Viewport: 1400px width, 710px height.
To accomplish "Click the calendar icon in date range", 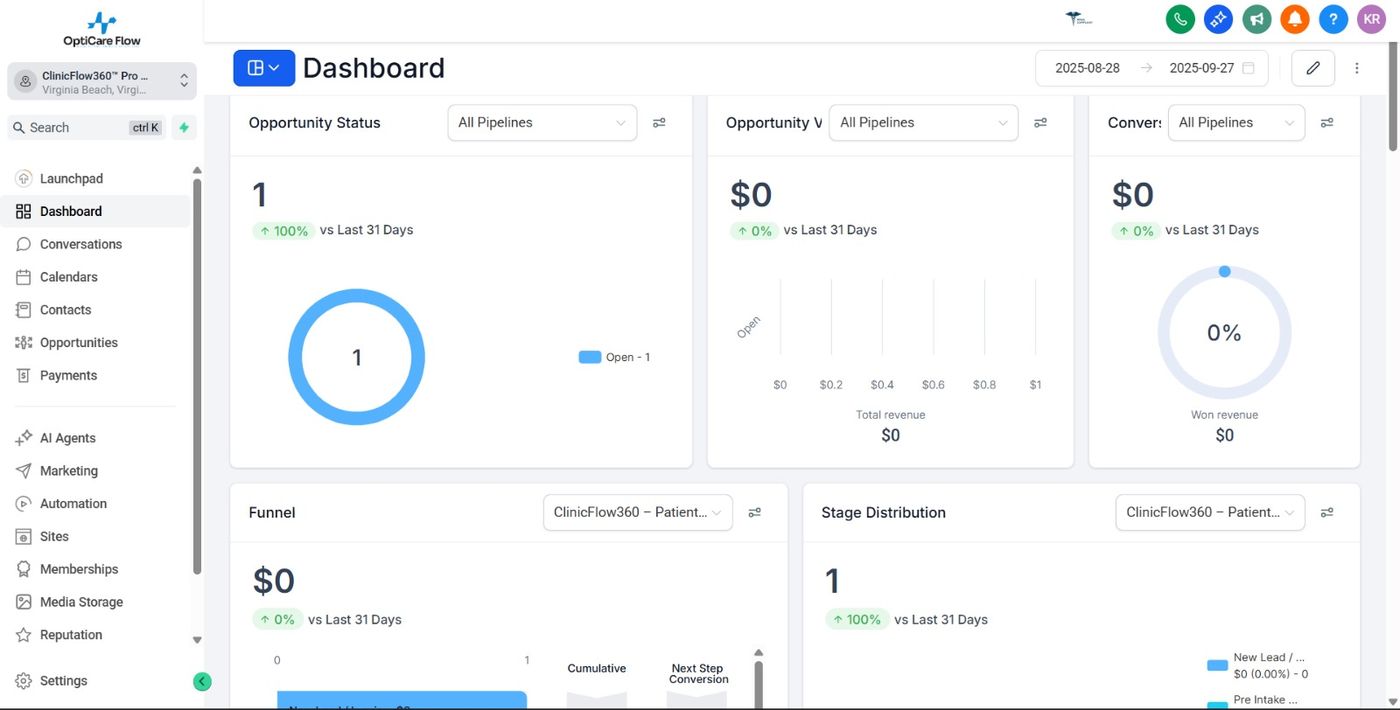I will 1248,68.
